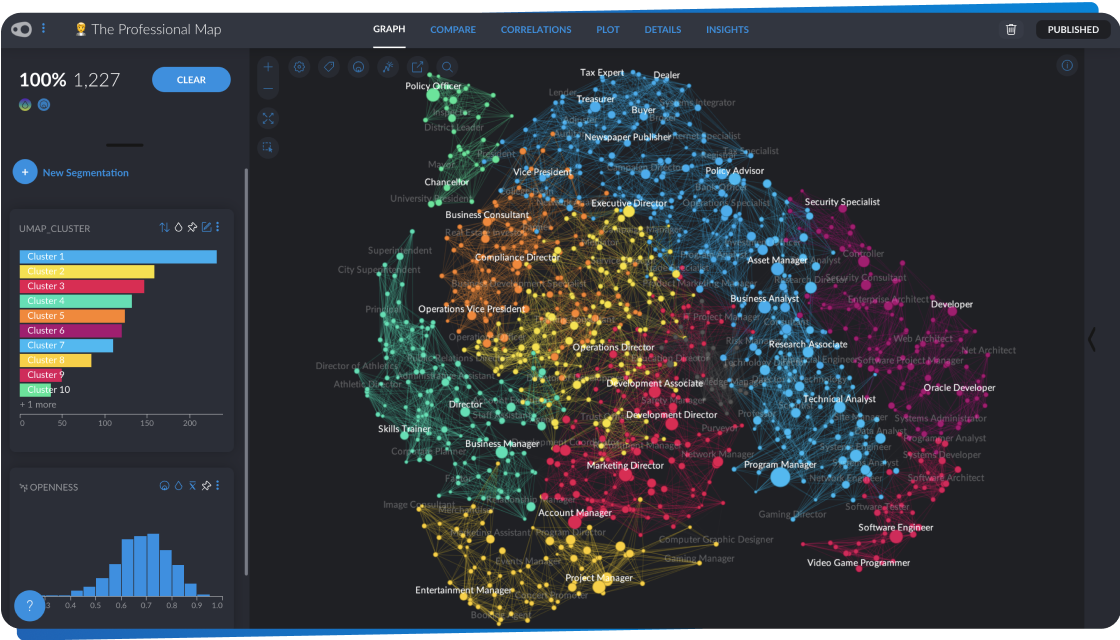Zoom in with the plus icon on graph toolbar
1120x640 pixels.
(x=268, y=66)
